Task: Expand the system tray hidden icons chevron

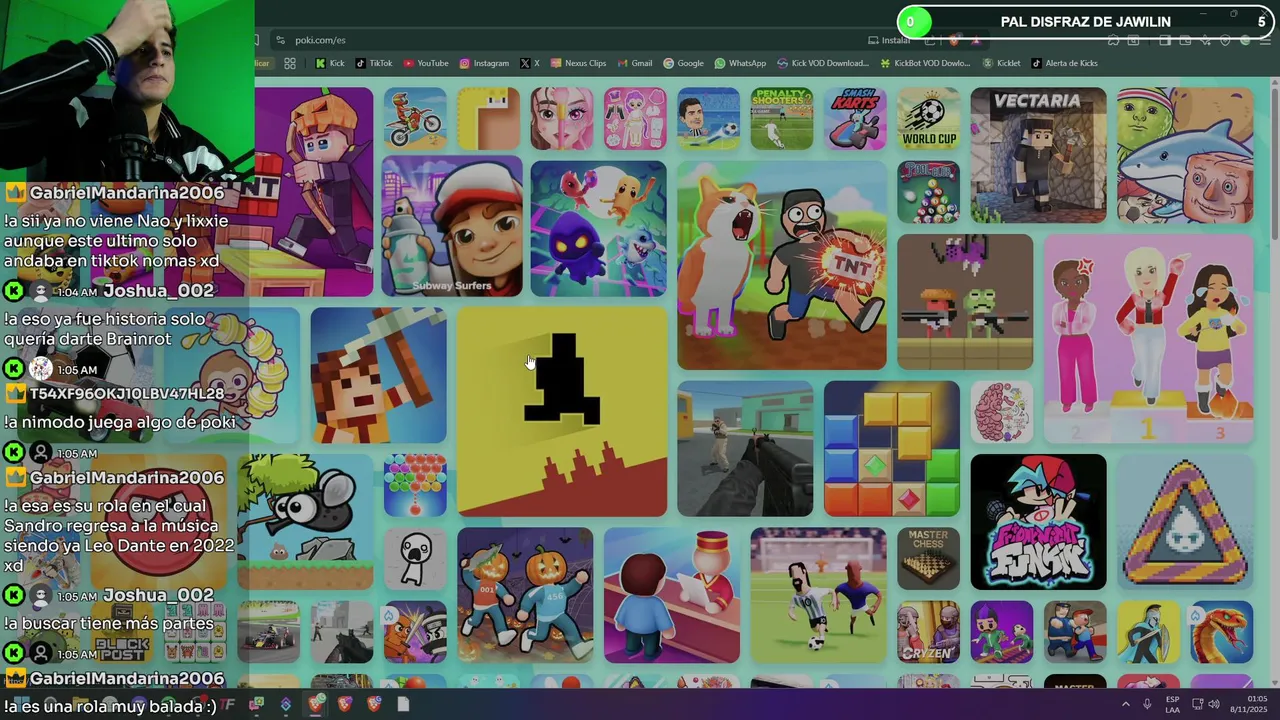Action: [1126, 704]
